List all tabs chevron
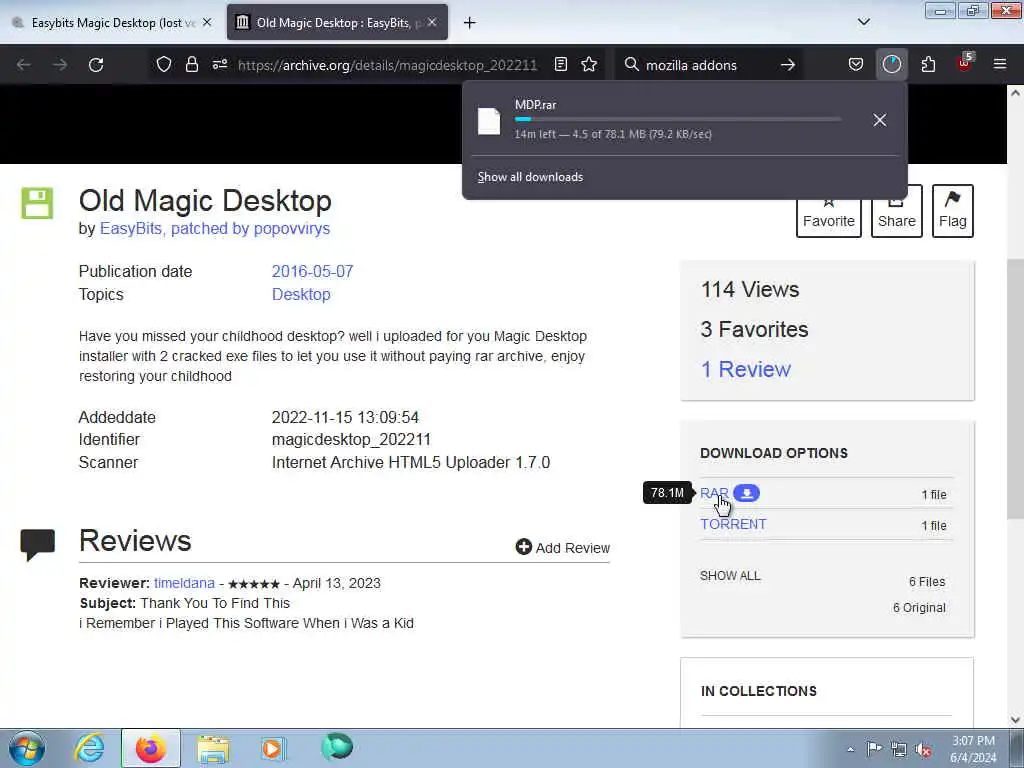The image size is (1024, 768). (863, 22)
